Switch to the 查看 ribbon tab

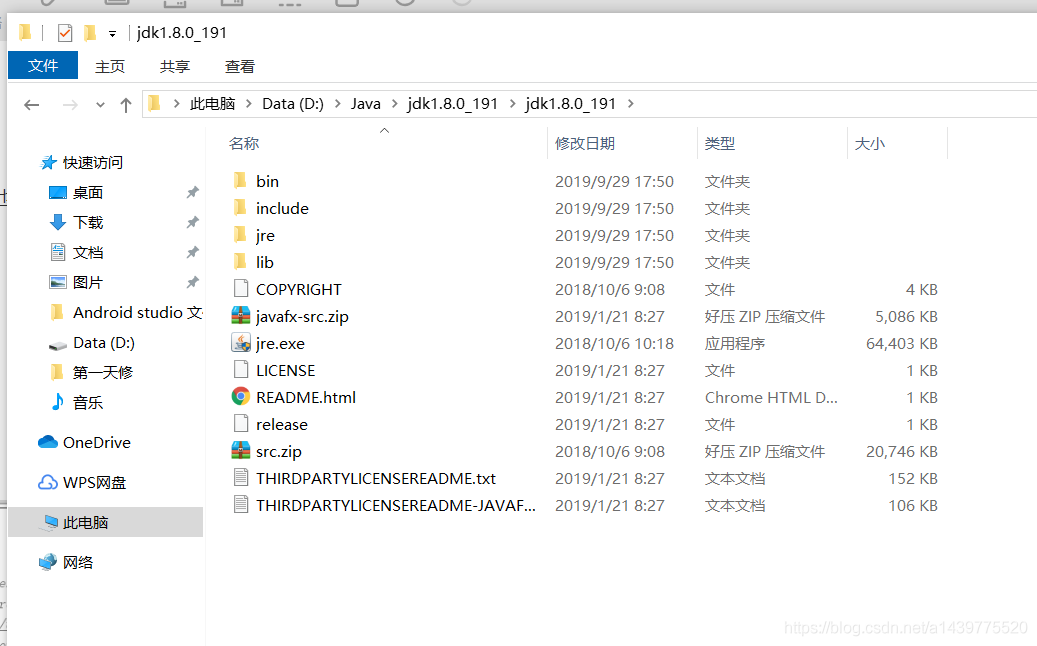(x=239, y=67)
